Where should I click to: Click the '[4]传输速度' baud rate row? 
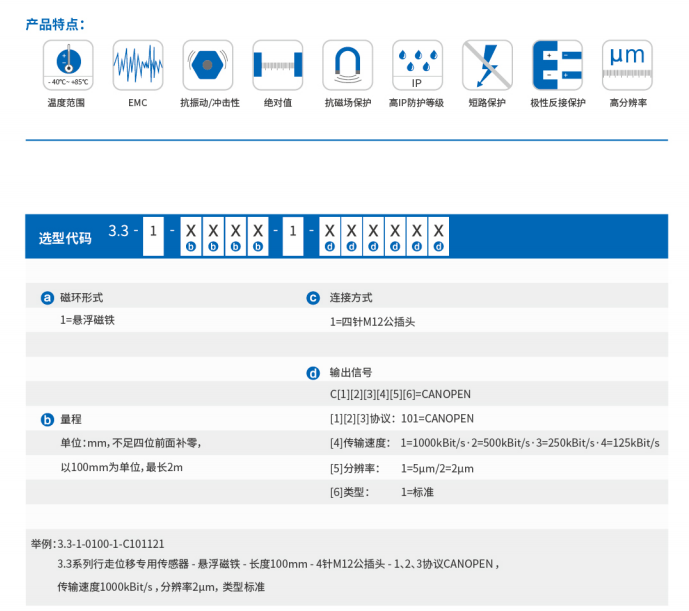(494, 443)
